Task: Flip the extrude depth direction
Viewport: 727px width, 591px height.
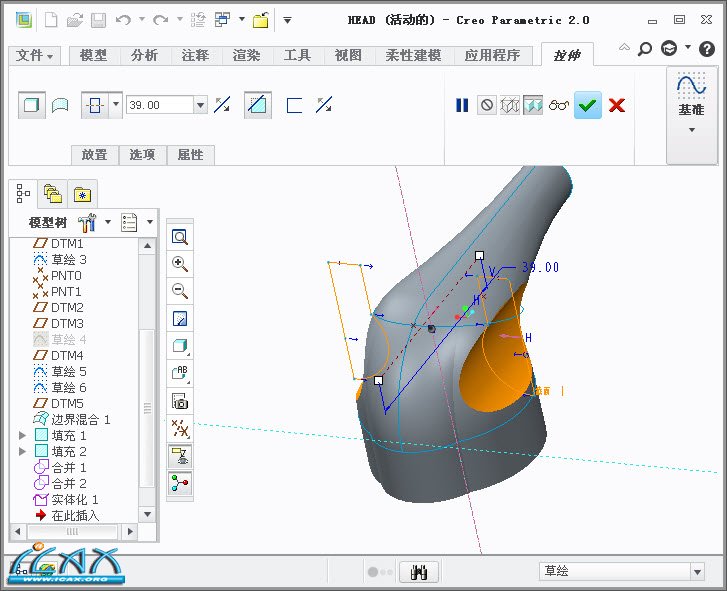Action: click(x=223, y=105)
